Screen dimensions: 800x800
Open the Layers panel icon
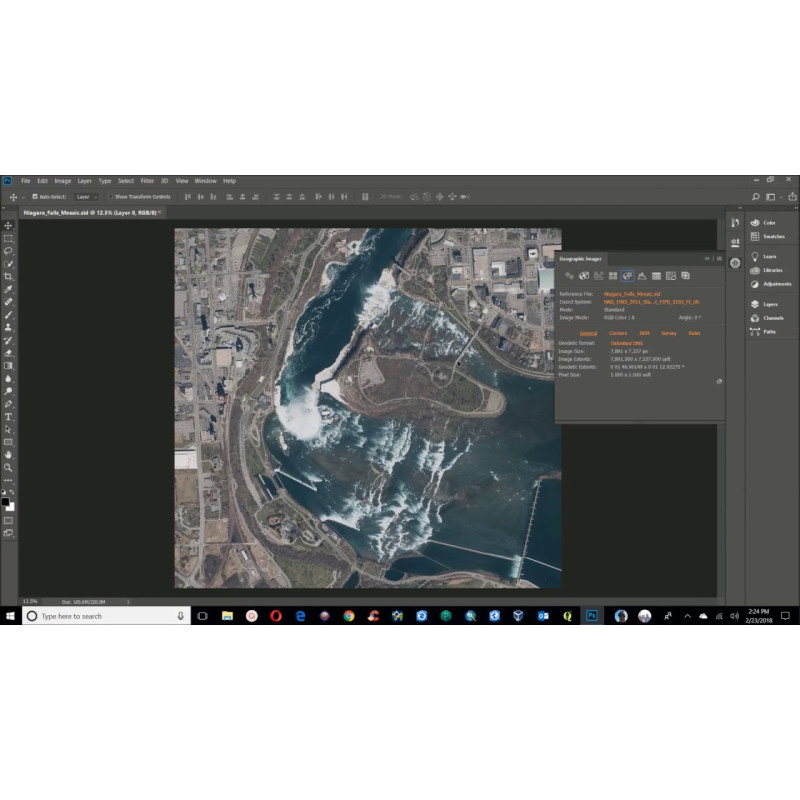pos(755,304)
